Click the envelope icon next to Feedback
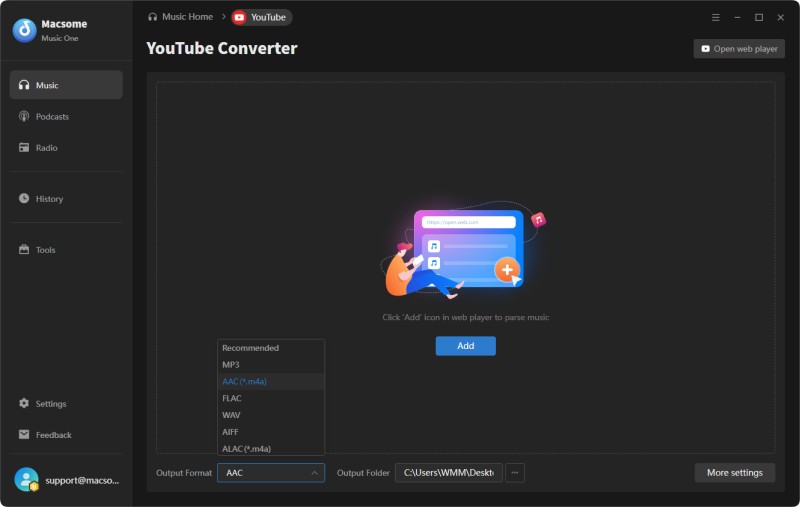Screen dimensions: 800x507 (24, 434)
